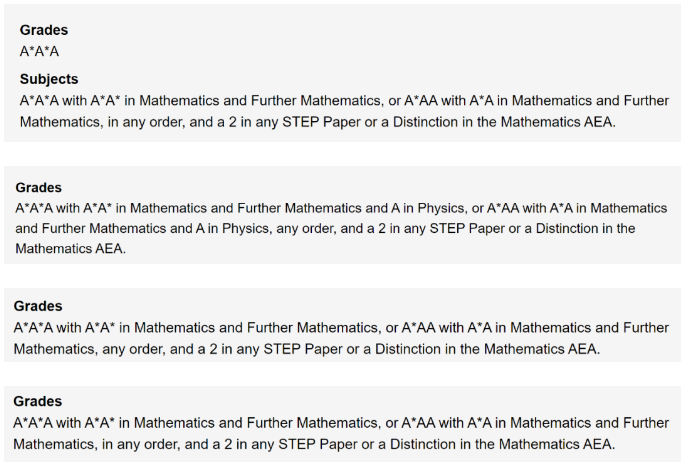Click the Grades heading above the Physics requirement
The width and height of the screenshot is (688, 469).
[x=39, y=187]
